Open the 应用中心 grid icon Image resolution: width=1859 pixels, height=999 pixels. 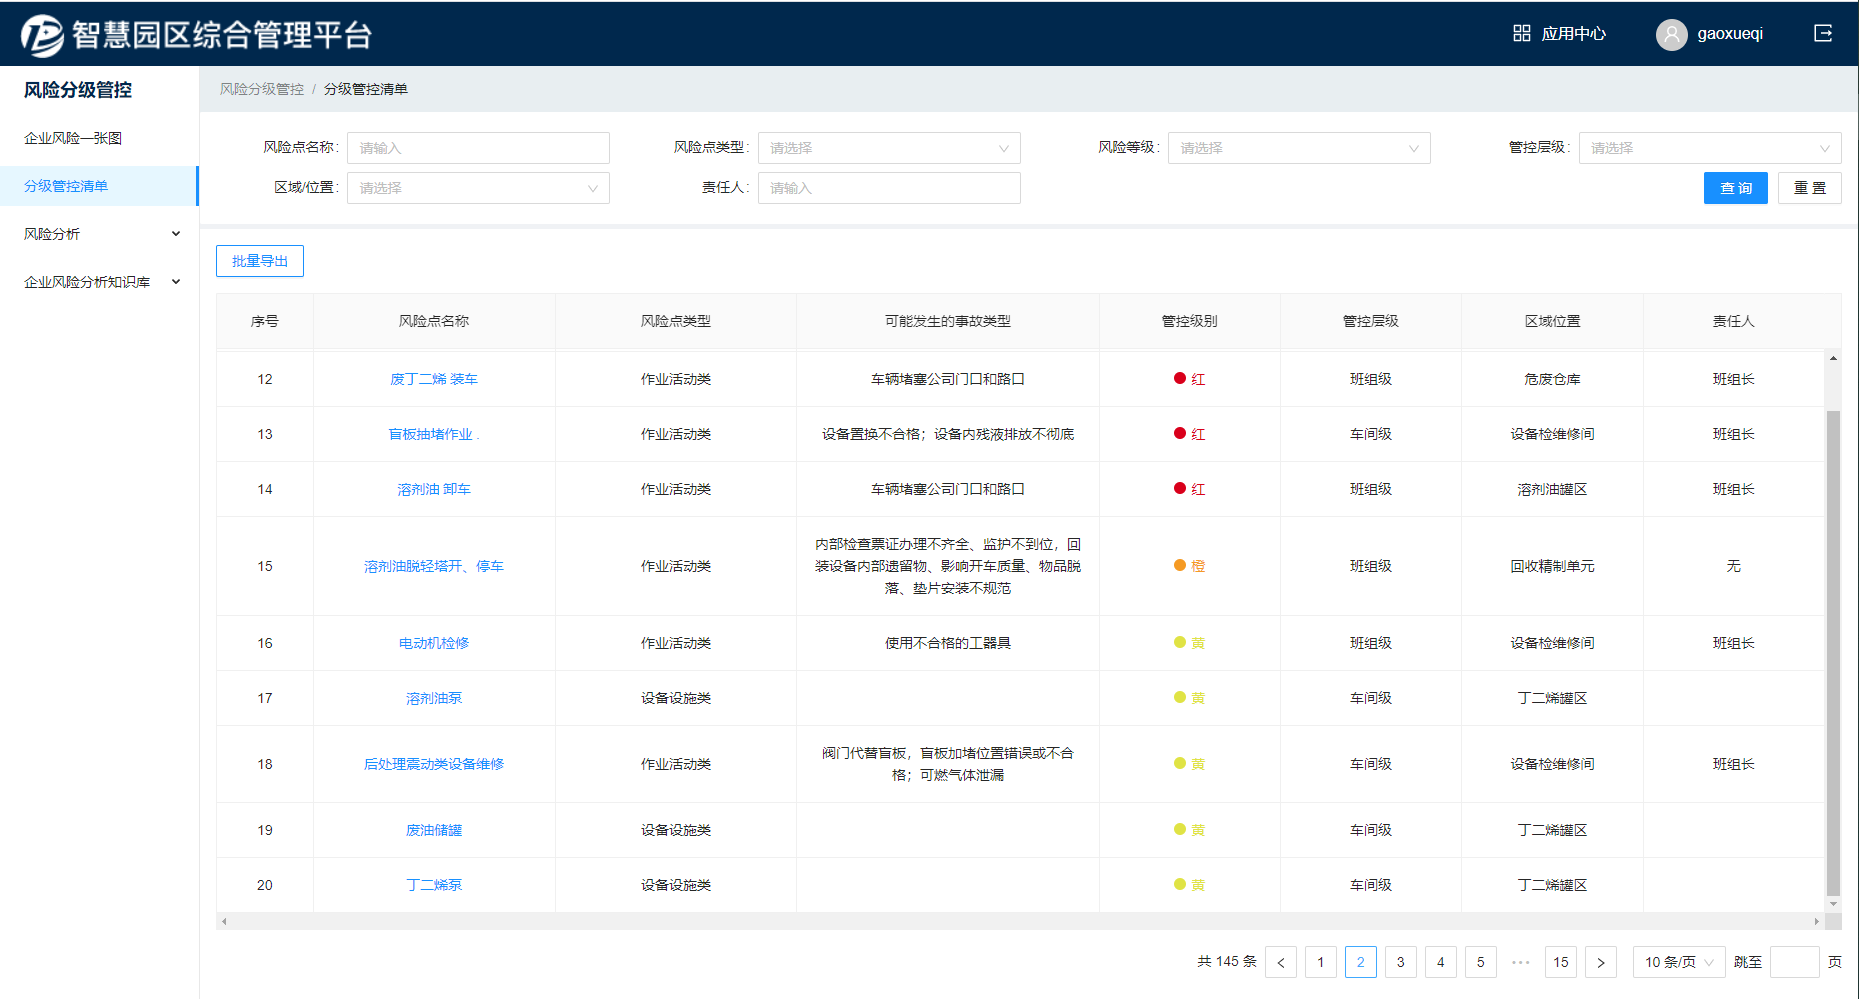click(x=1521, y=34)
